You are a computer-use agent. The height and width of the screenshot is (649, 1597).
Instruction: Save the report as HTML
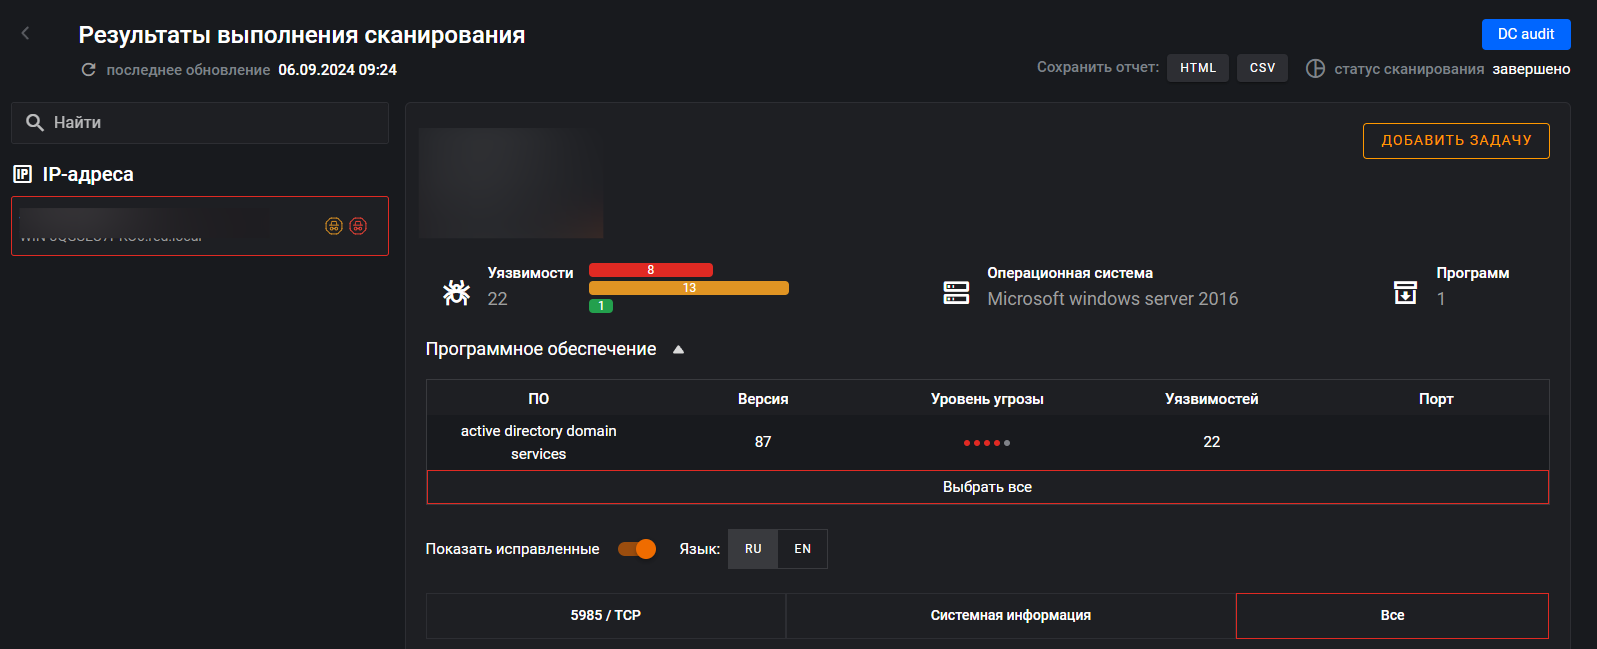(x=1197, y=68)
